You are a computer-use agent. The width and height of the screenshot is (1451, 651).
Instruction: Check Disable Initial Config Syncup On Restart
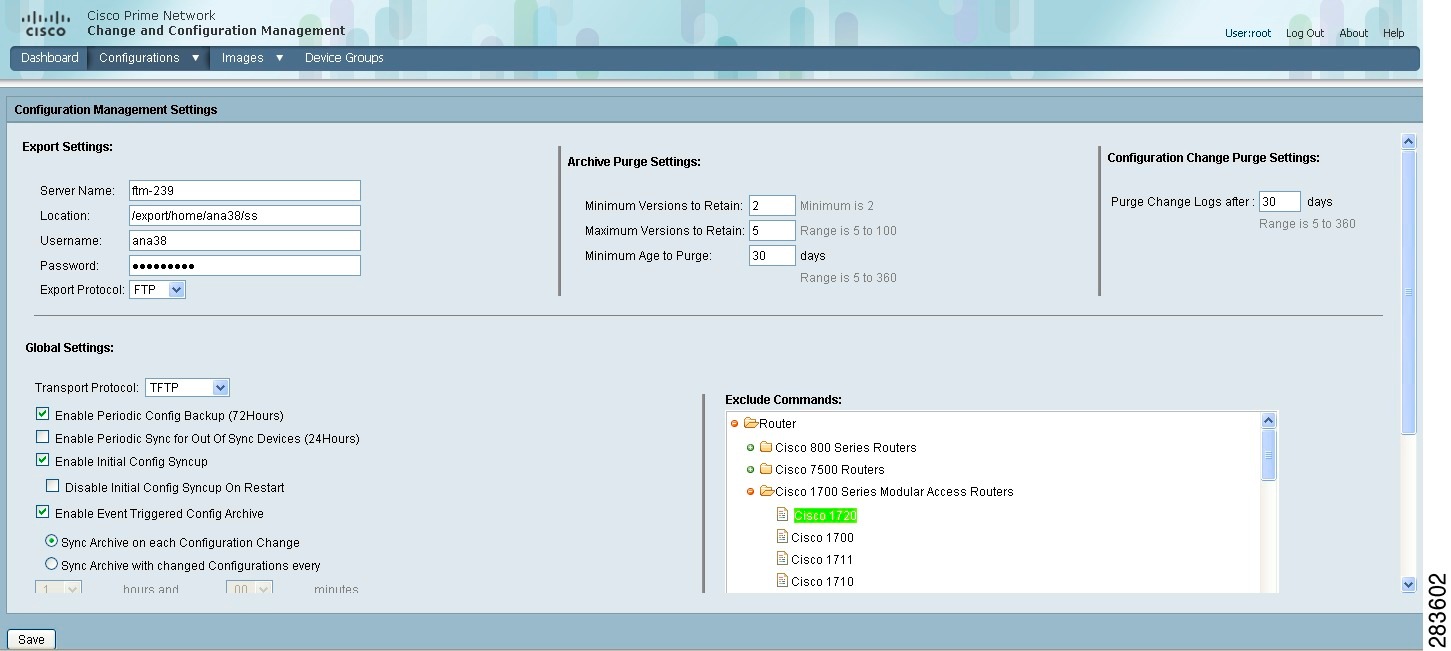[x=53, y=486]
